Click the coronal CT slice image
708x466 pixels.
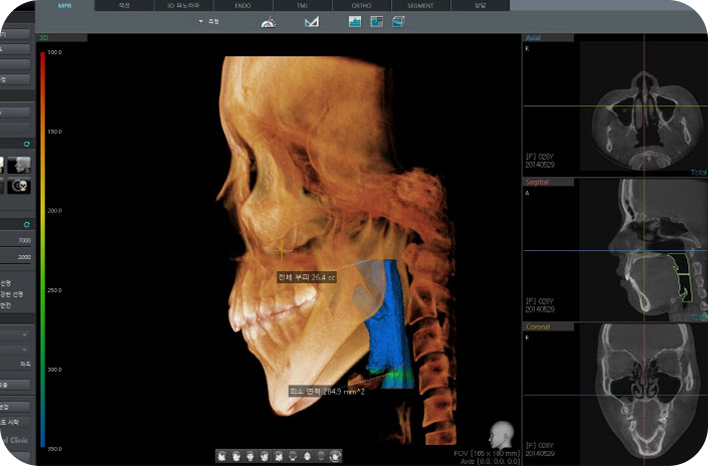[646, 391]
